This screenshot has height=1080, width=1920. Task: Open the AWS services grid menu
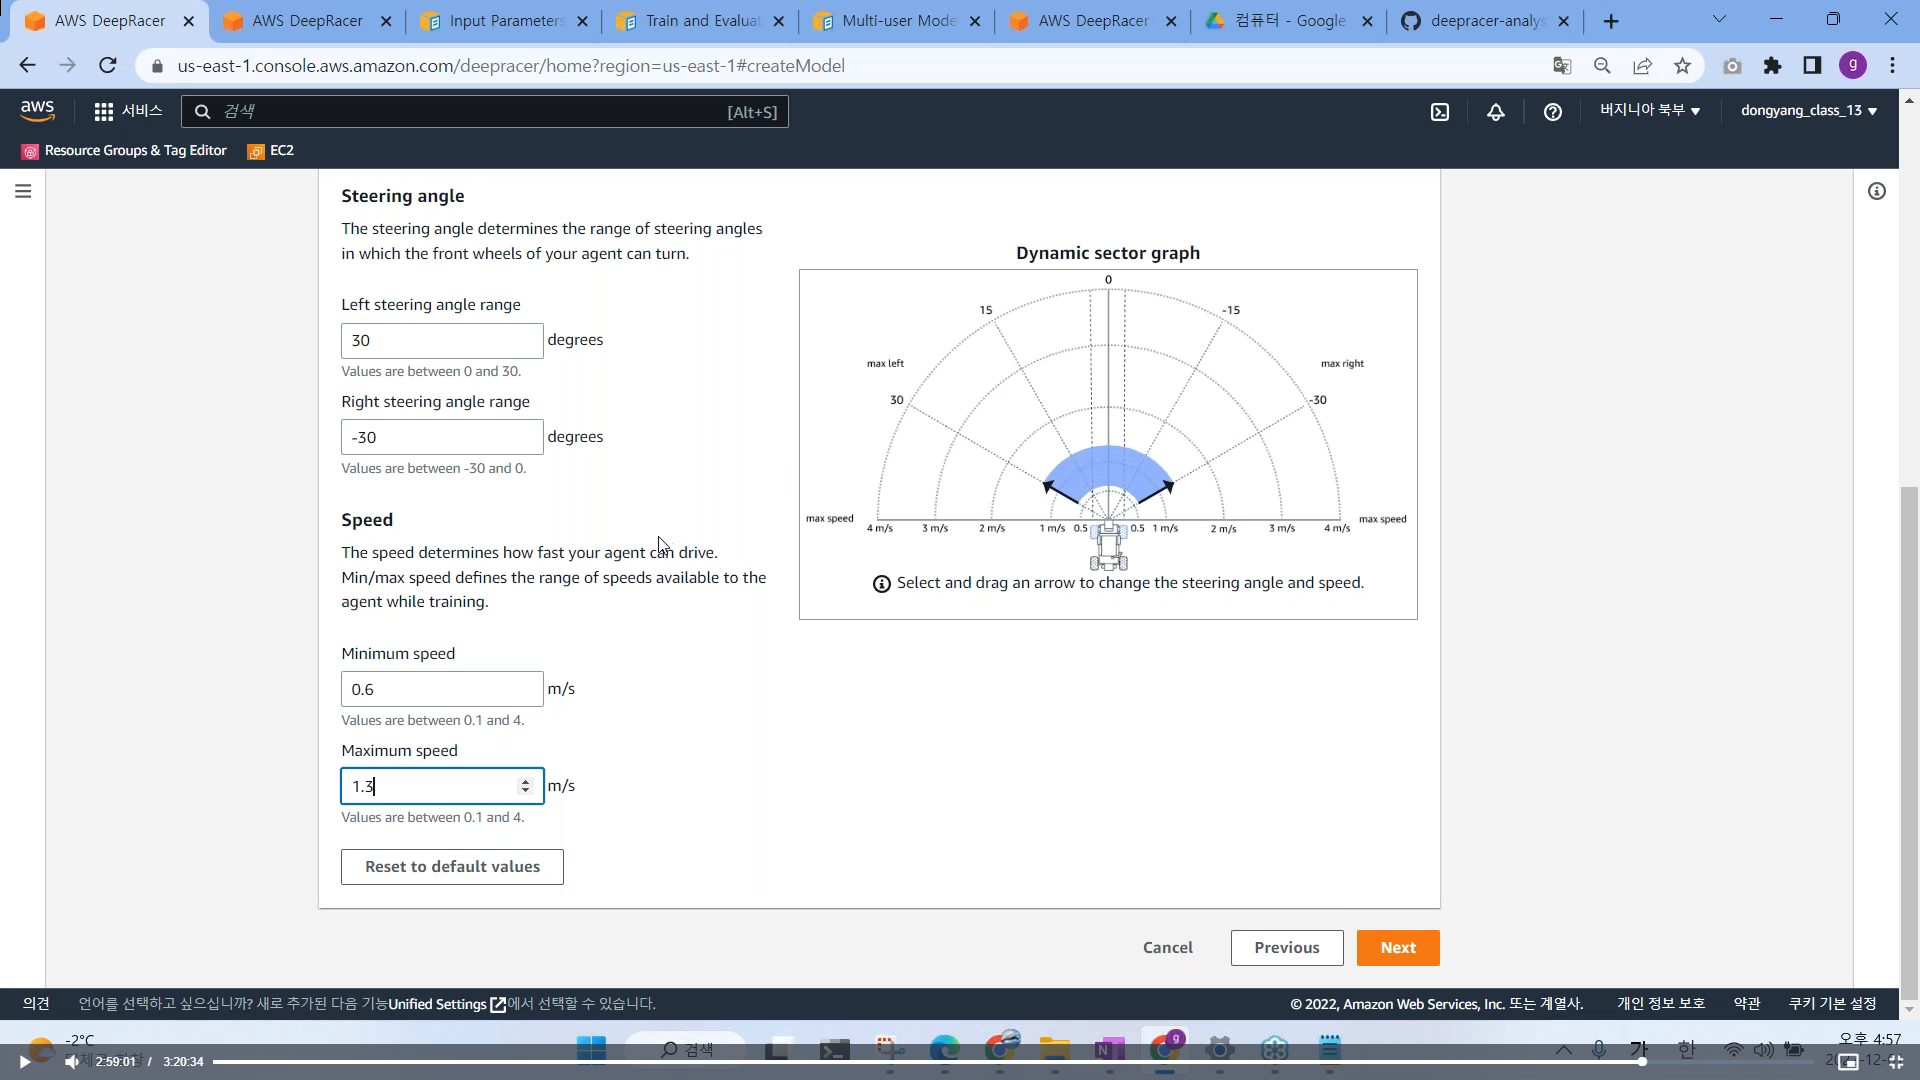[104, 112]
